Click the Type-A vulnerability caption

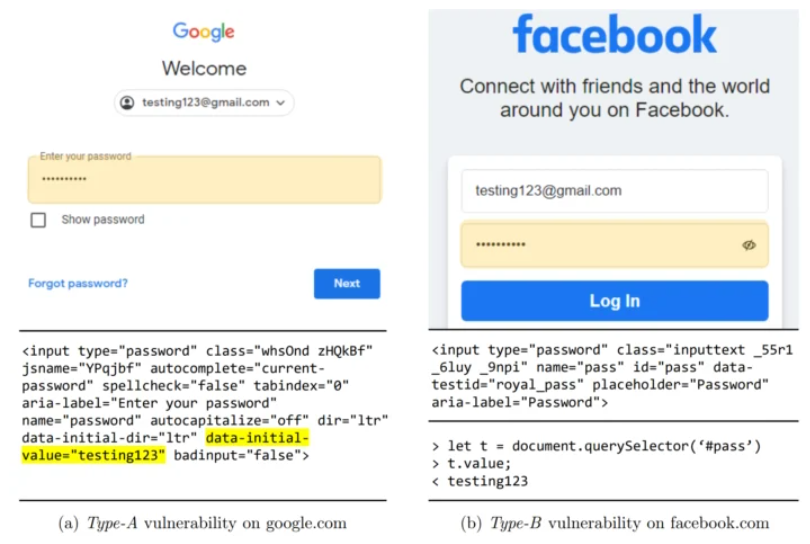[202, 523]
